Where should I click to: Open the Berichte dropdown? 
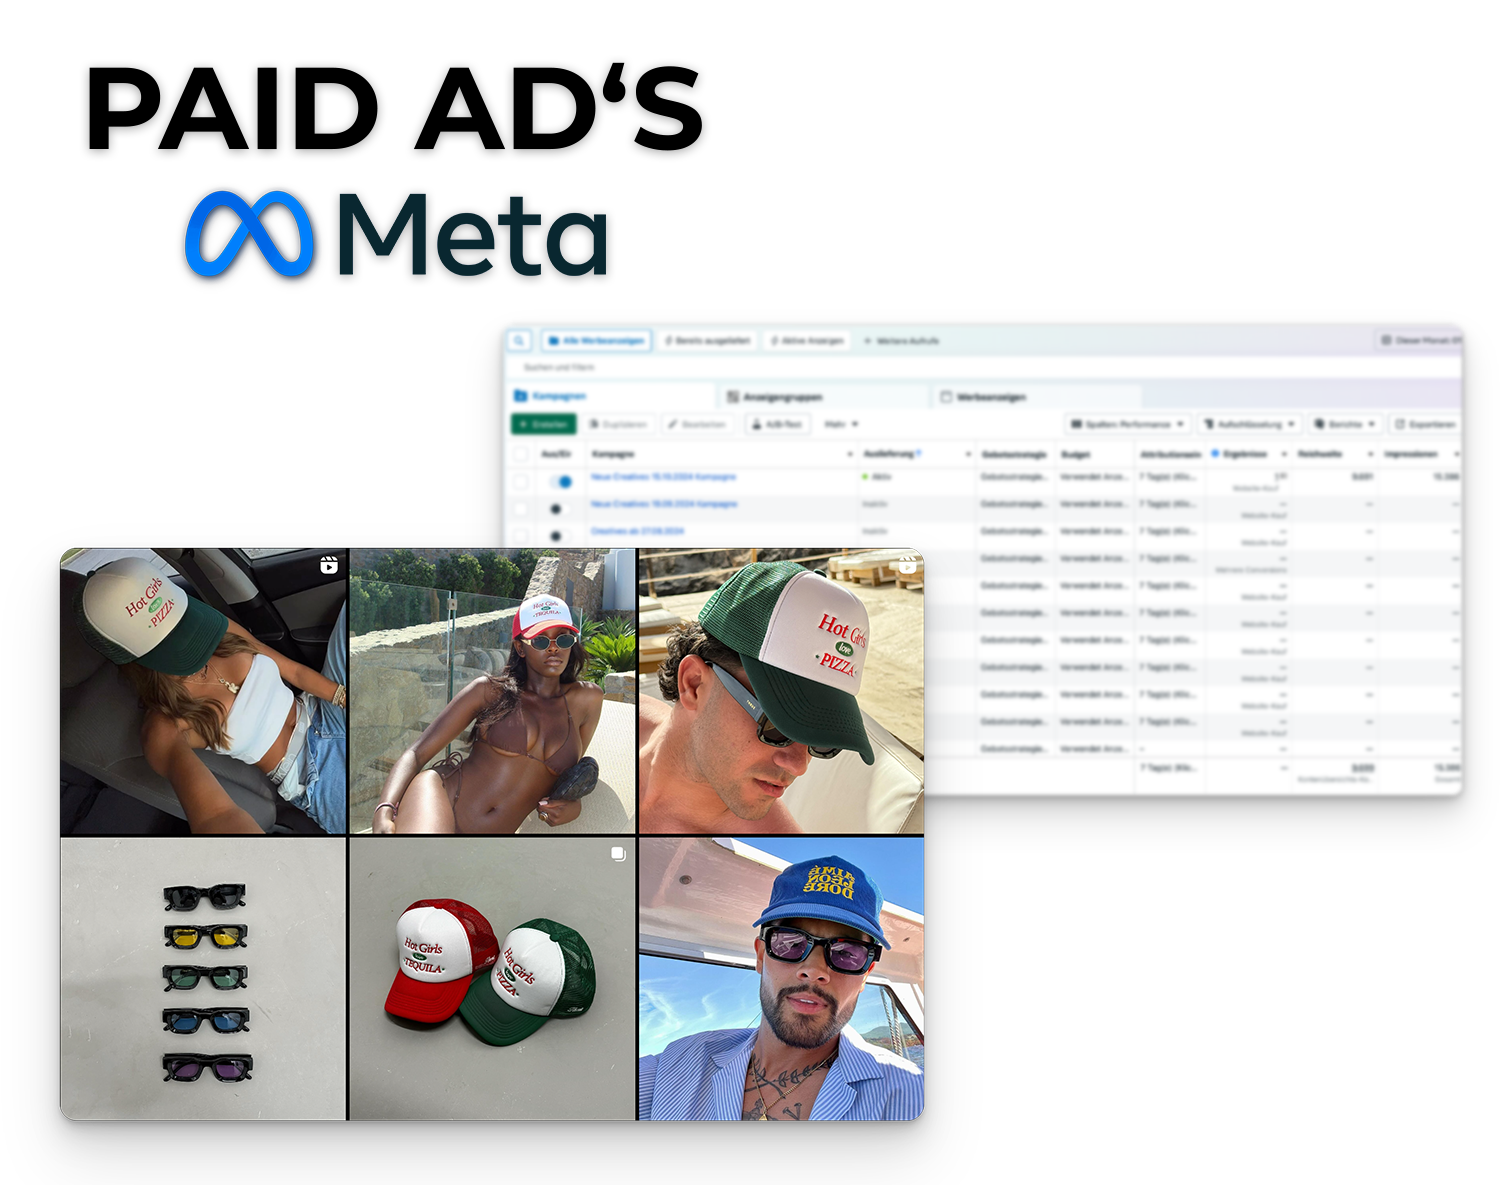(x=1345, y=424)
